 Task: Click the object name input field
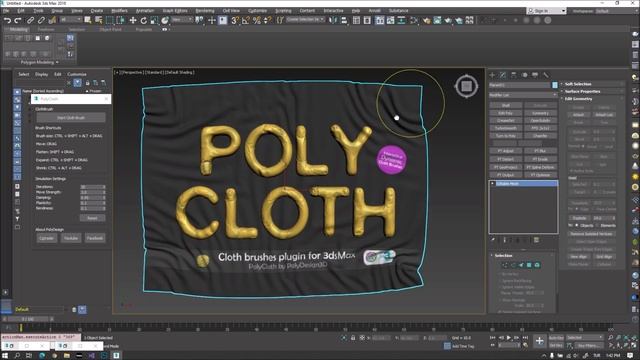pos(520,85)
